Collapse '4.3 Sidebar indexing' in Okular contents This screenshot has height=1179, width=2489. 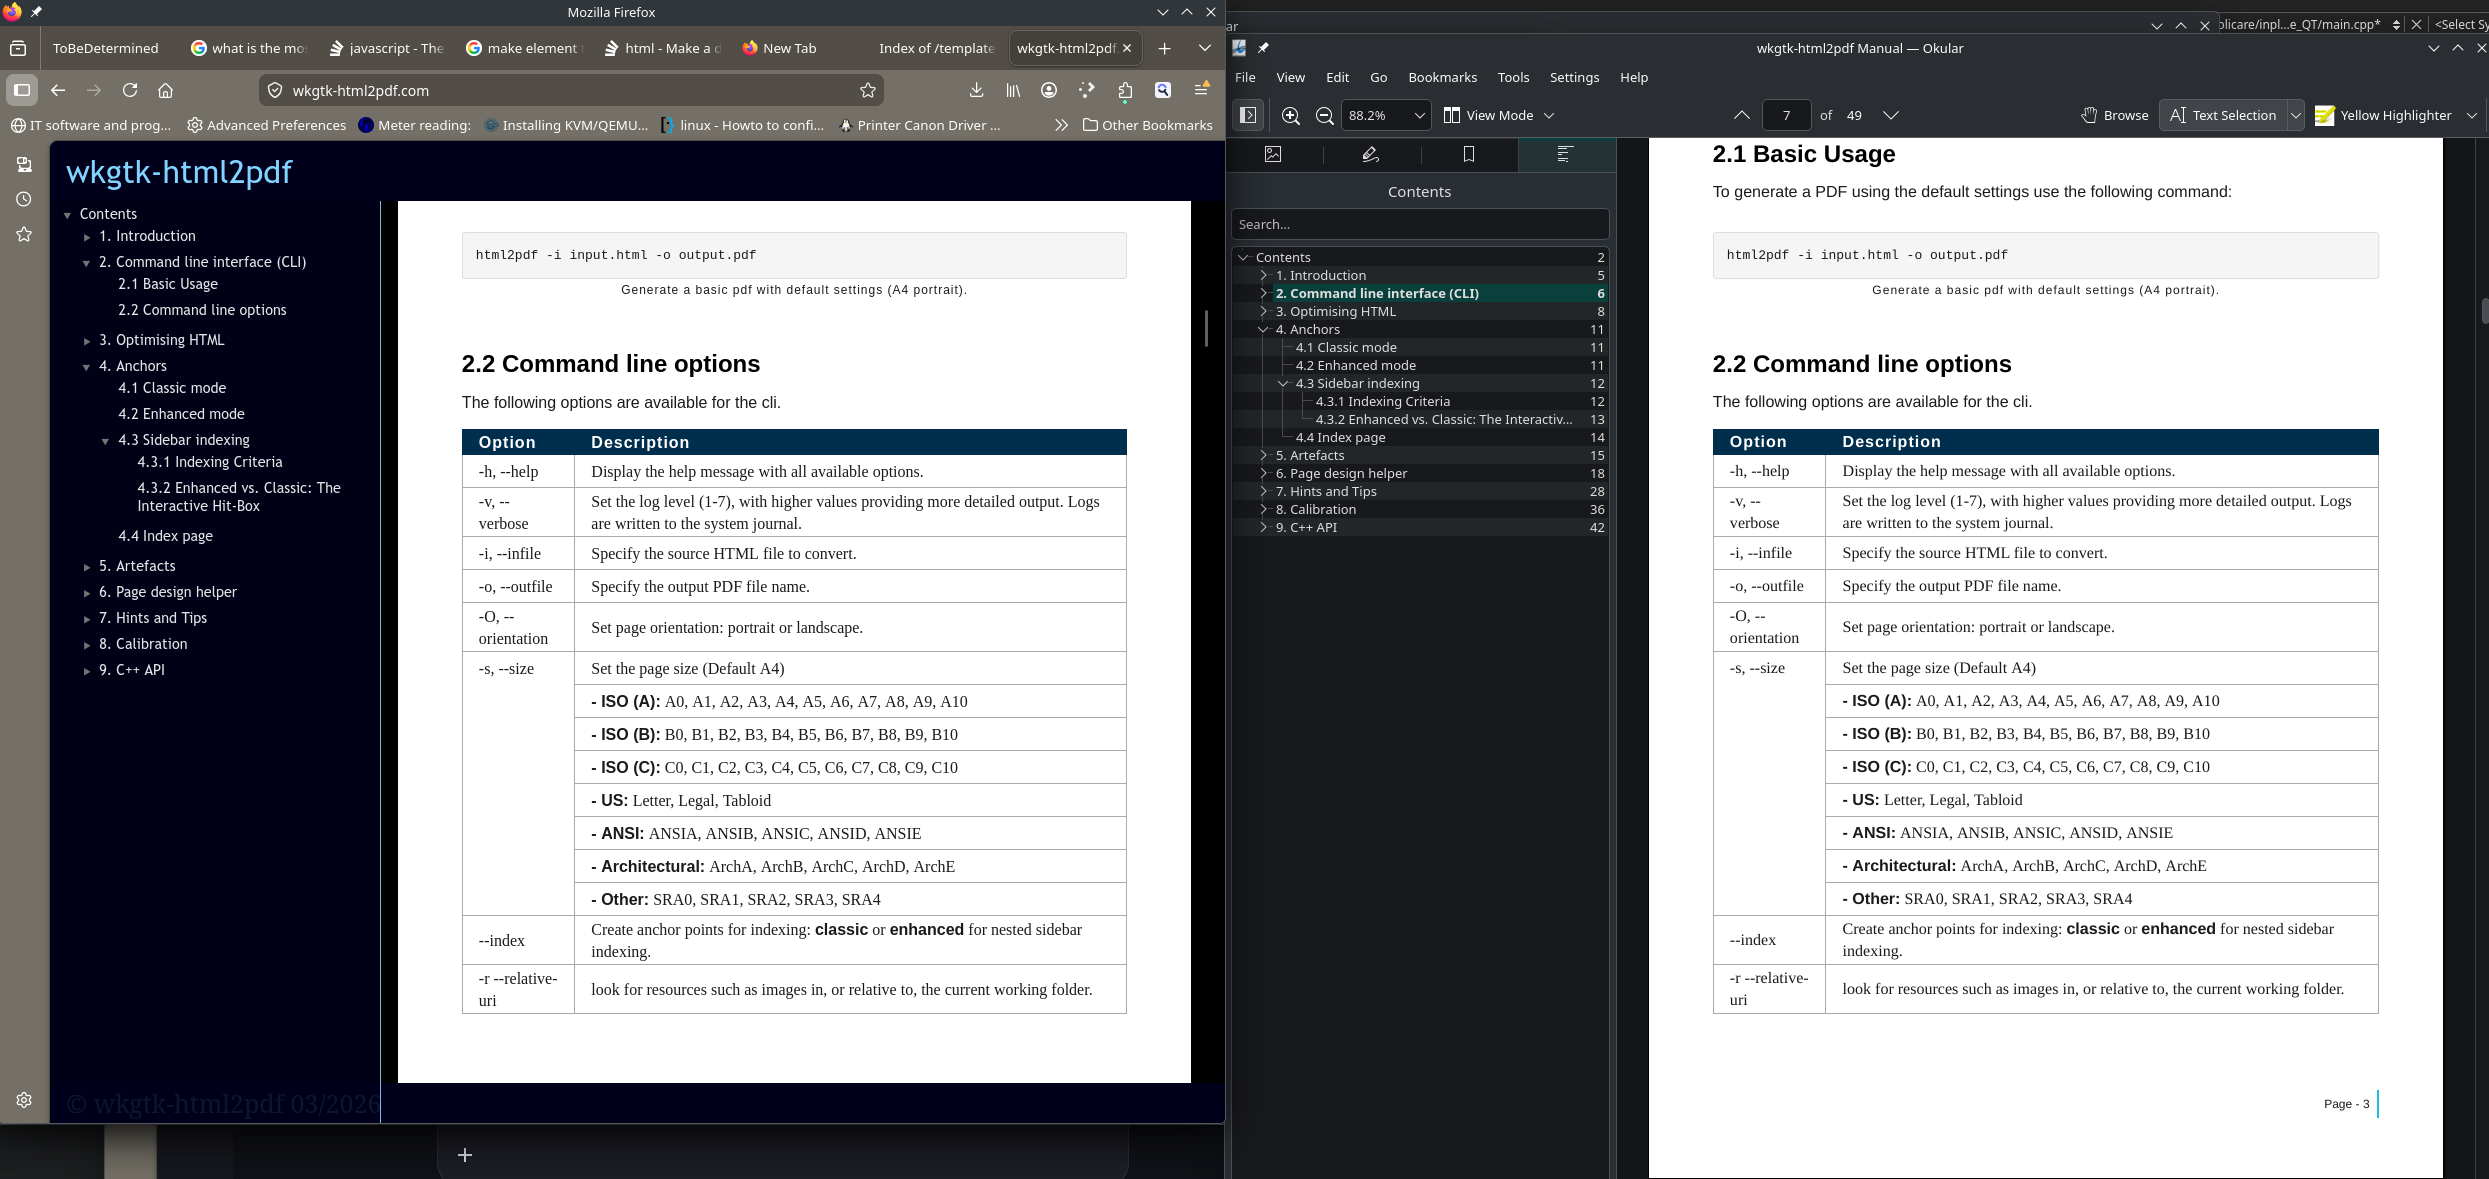point(1283,383)
